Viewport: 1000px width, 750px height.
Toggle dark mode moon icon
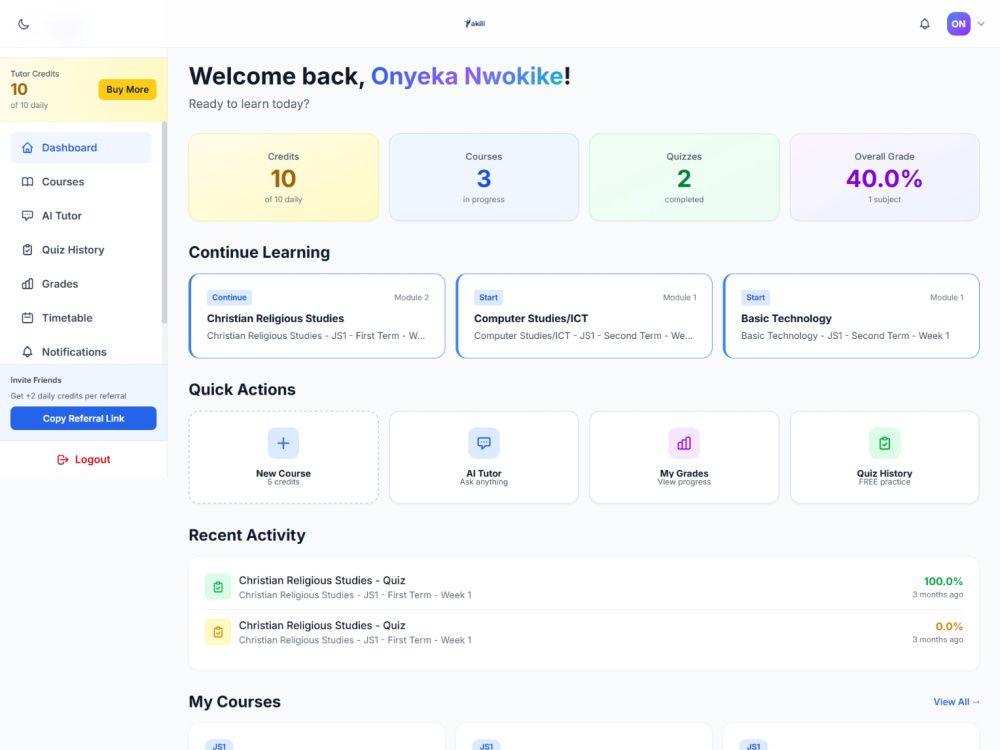point(24,24)
